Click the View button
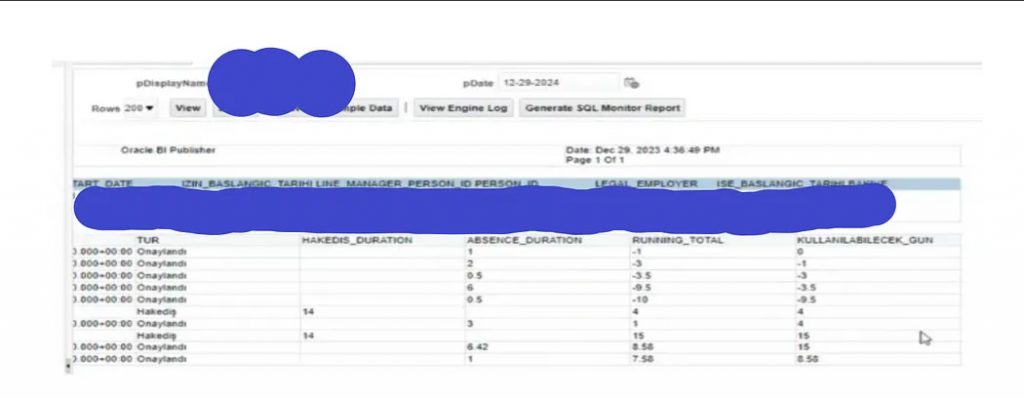Image resolution: width=1024 pixels, height=398 pixels. [x=187, y=108]
